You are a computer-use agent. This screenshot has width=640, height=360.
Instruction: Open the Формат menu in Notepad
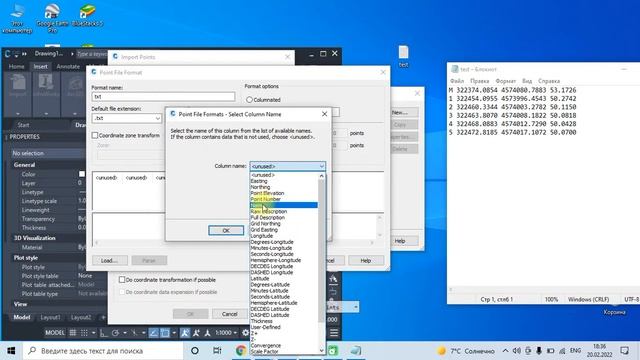(x=505, y=81)
